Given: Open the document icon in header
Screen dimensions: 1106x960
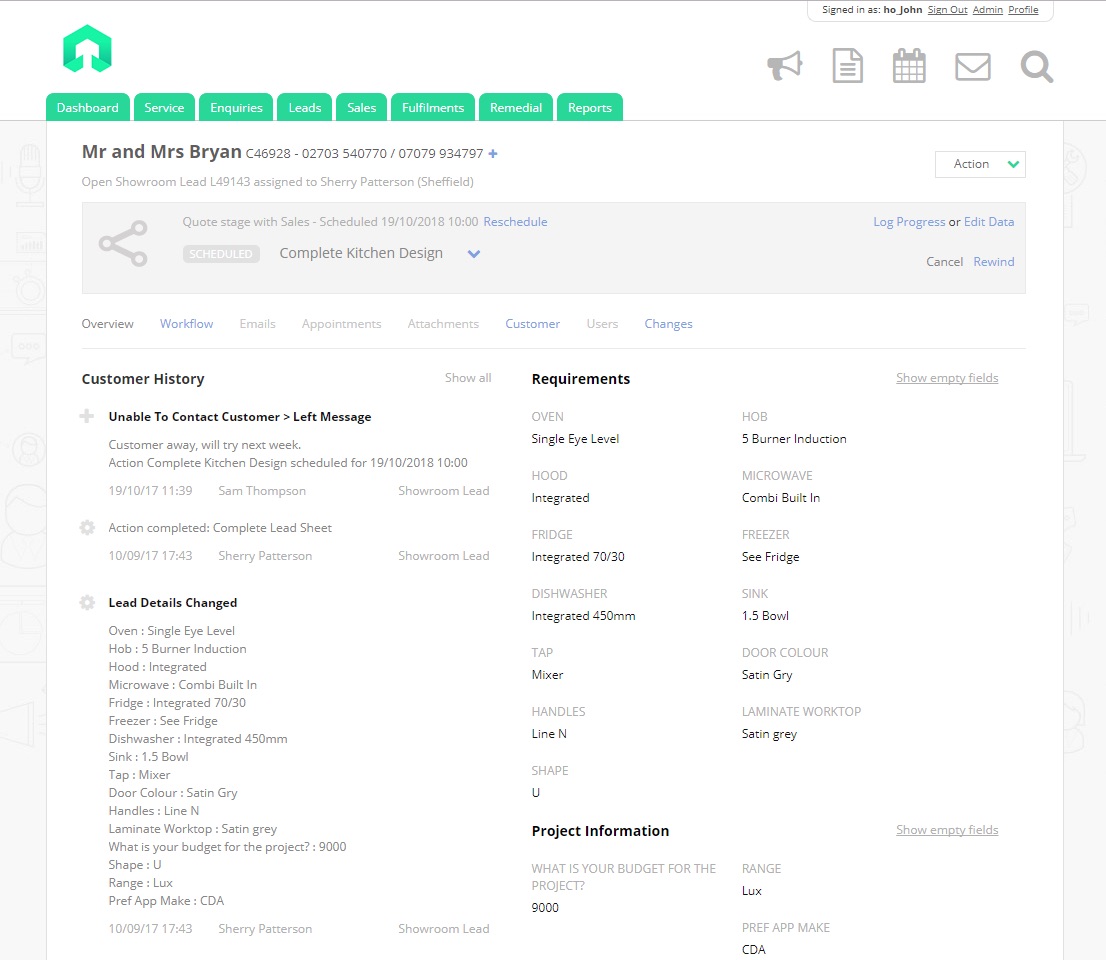Looking at the screenshot, I should point(847,66).
